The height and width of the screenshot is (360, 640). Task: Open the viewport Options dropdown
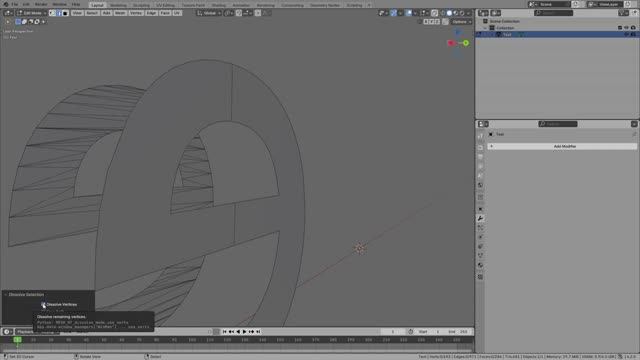tap(461, 22)
